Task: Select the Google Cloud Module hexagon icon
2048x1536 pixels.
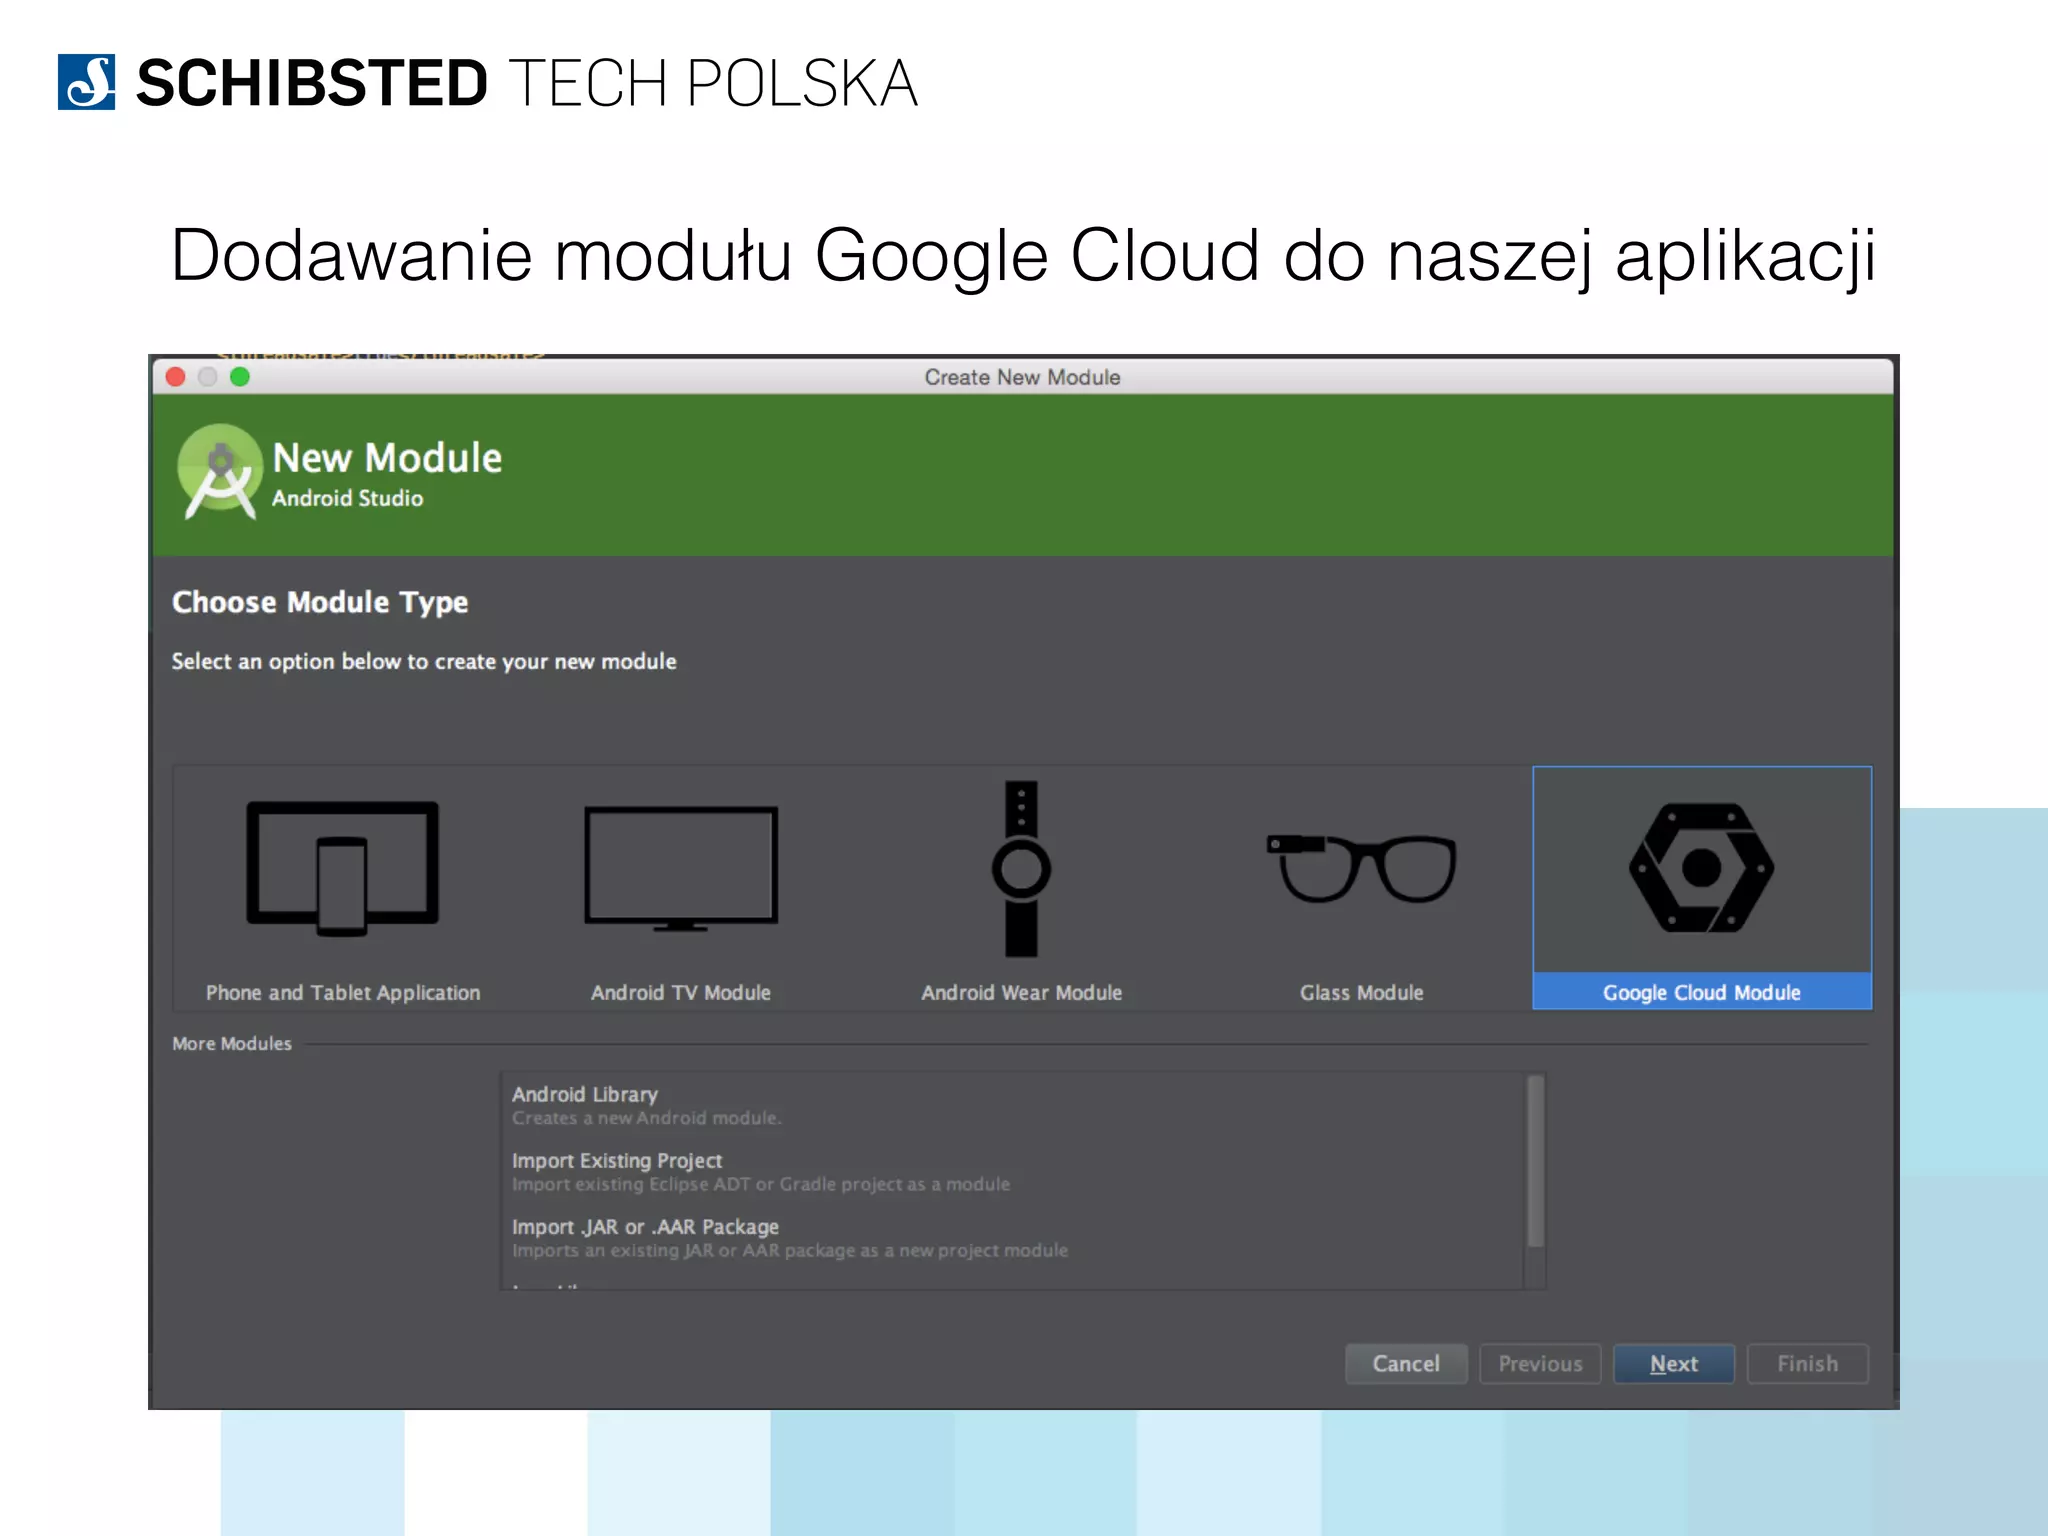Action: point(1701,868)
